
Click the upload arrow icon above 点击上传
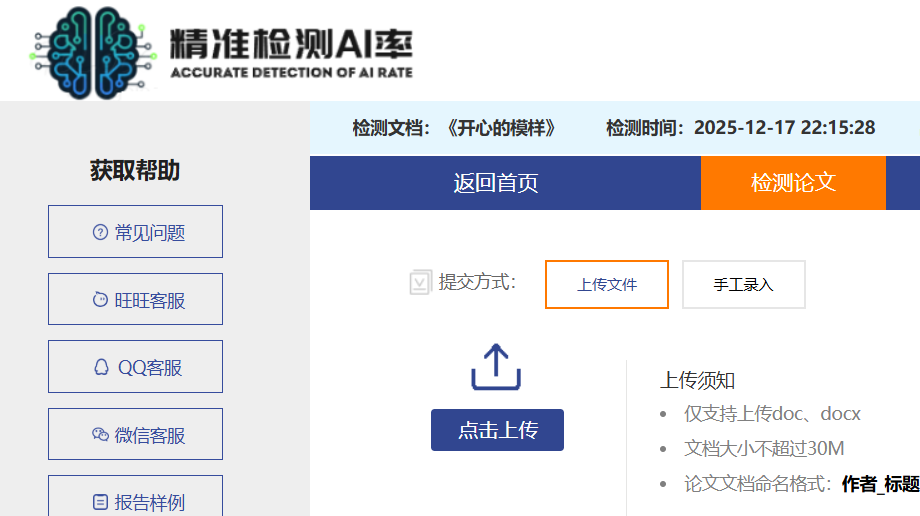tap(497, 367)
